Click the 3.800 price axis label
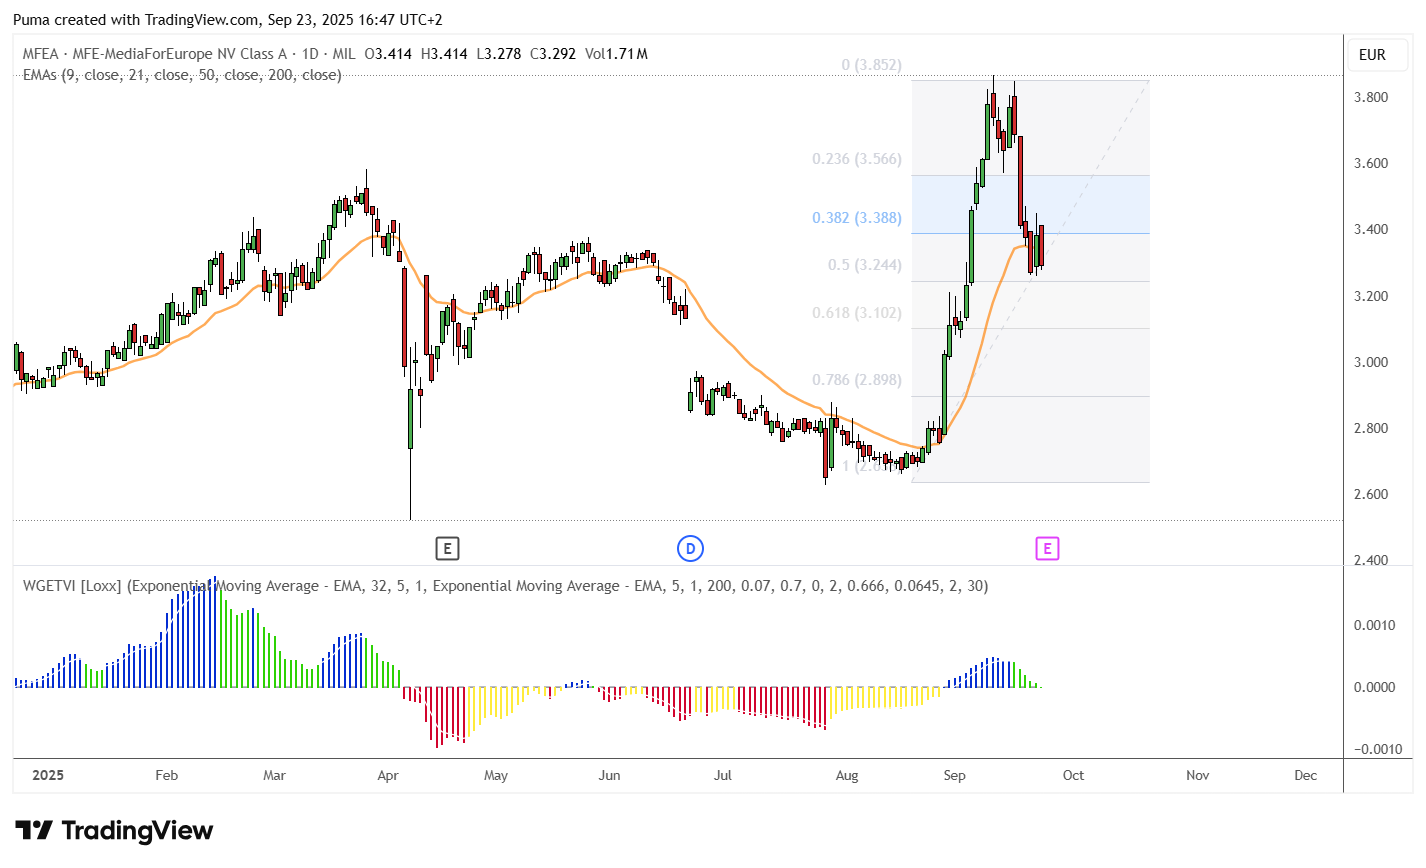The image size is (1426, 868). tap(1370, 97)
